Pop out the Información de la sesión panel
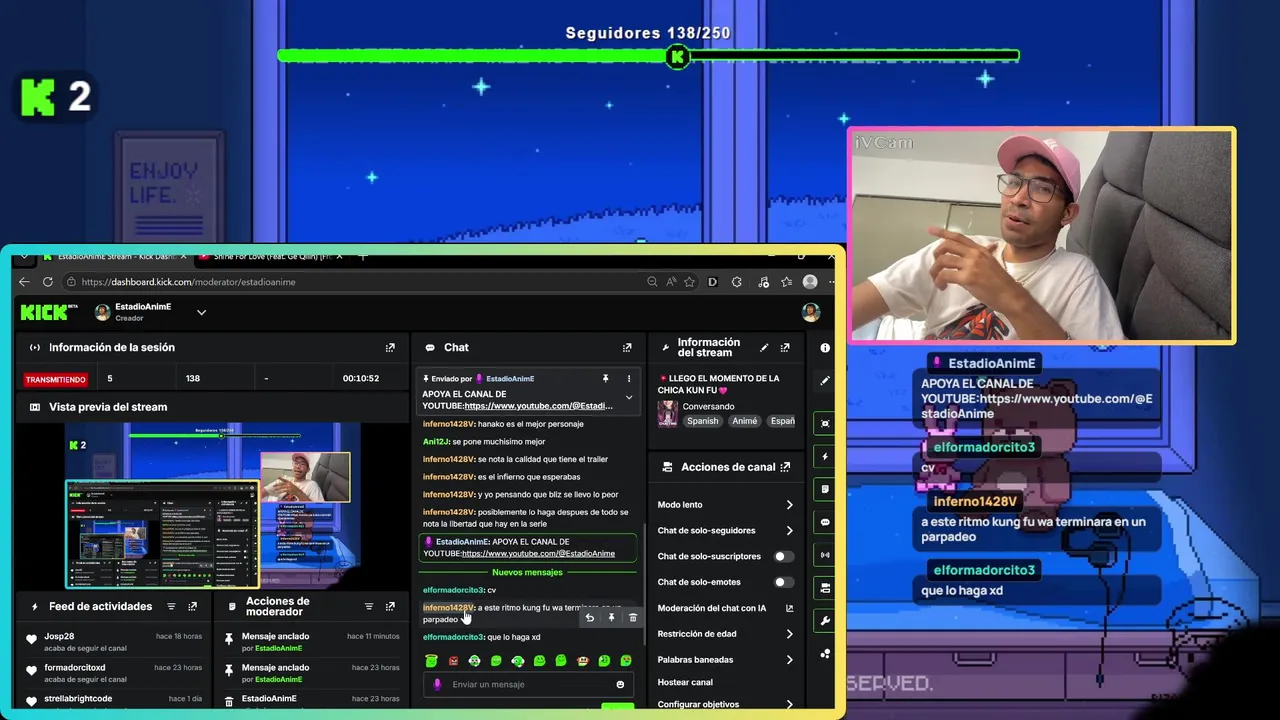Screen dimensions: 1280x720 point(390,348)
